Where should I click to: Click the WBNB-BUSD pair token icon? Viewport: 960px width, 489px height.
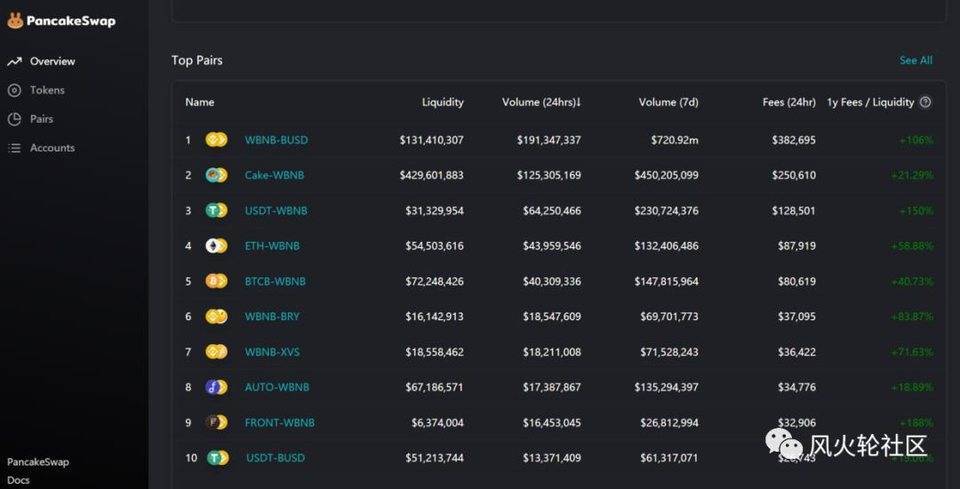coord(217,140)
